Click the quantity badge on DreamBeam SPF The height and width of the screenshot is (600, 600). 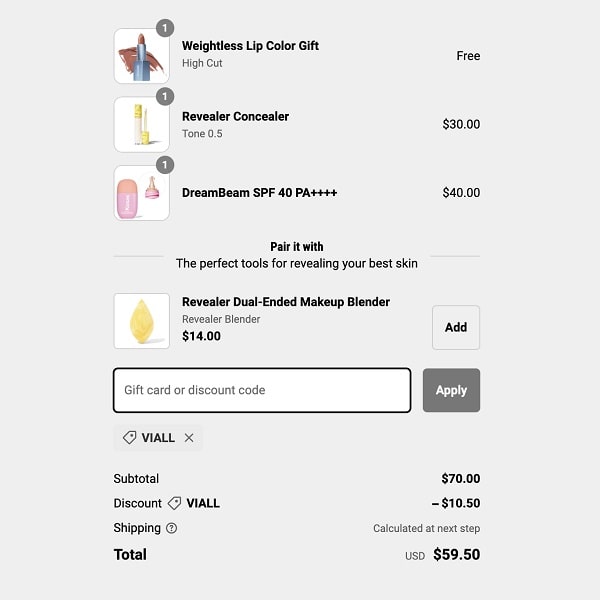(x=165, y=165)
